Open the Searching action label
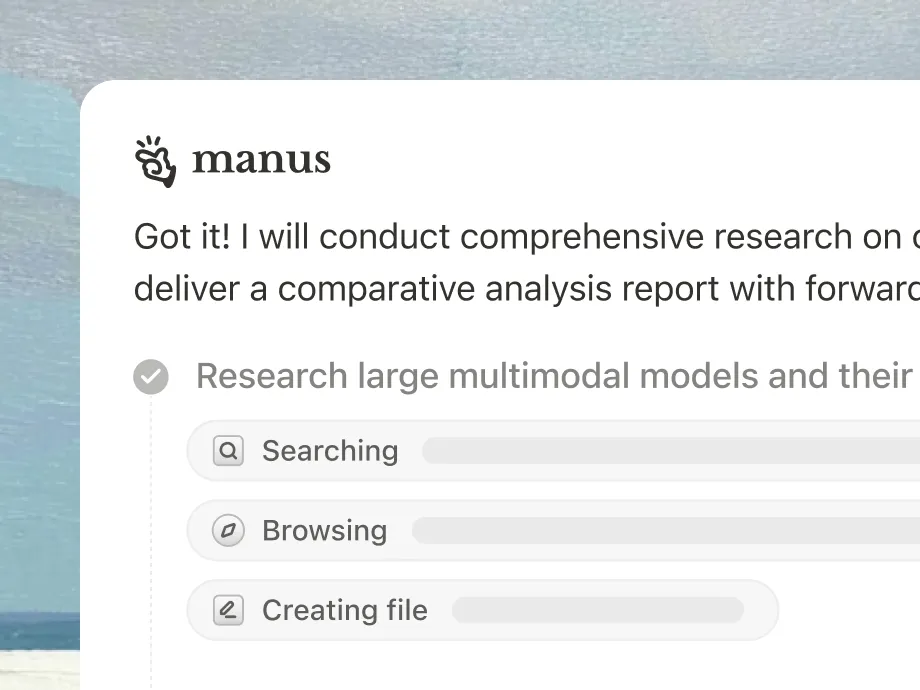The image size is (920, 690). (x=330, y=451)
